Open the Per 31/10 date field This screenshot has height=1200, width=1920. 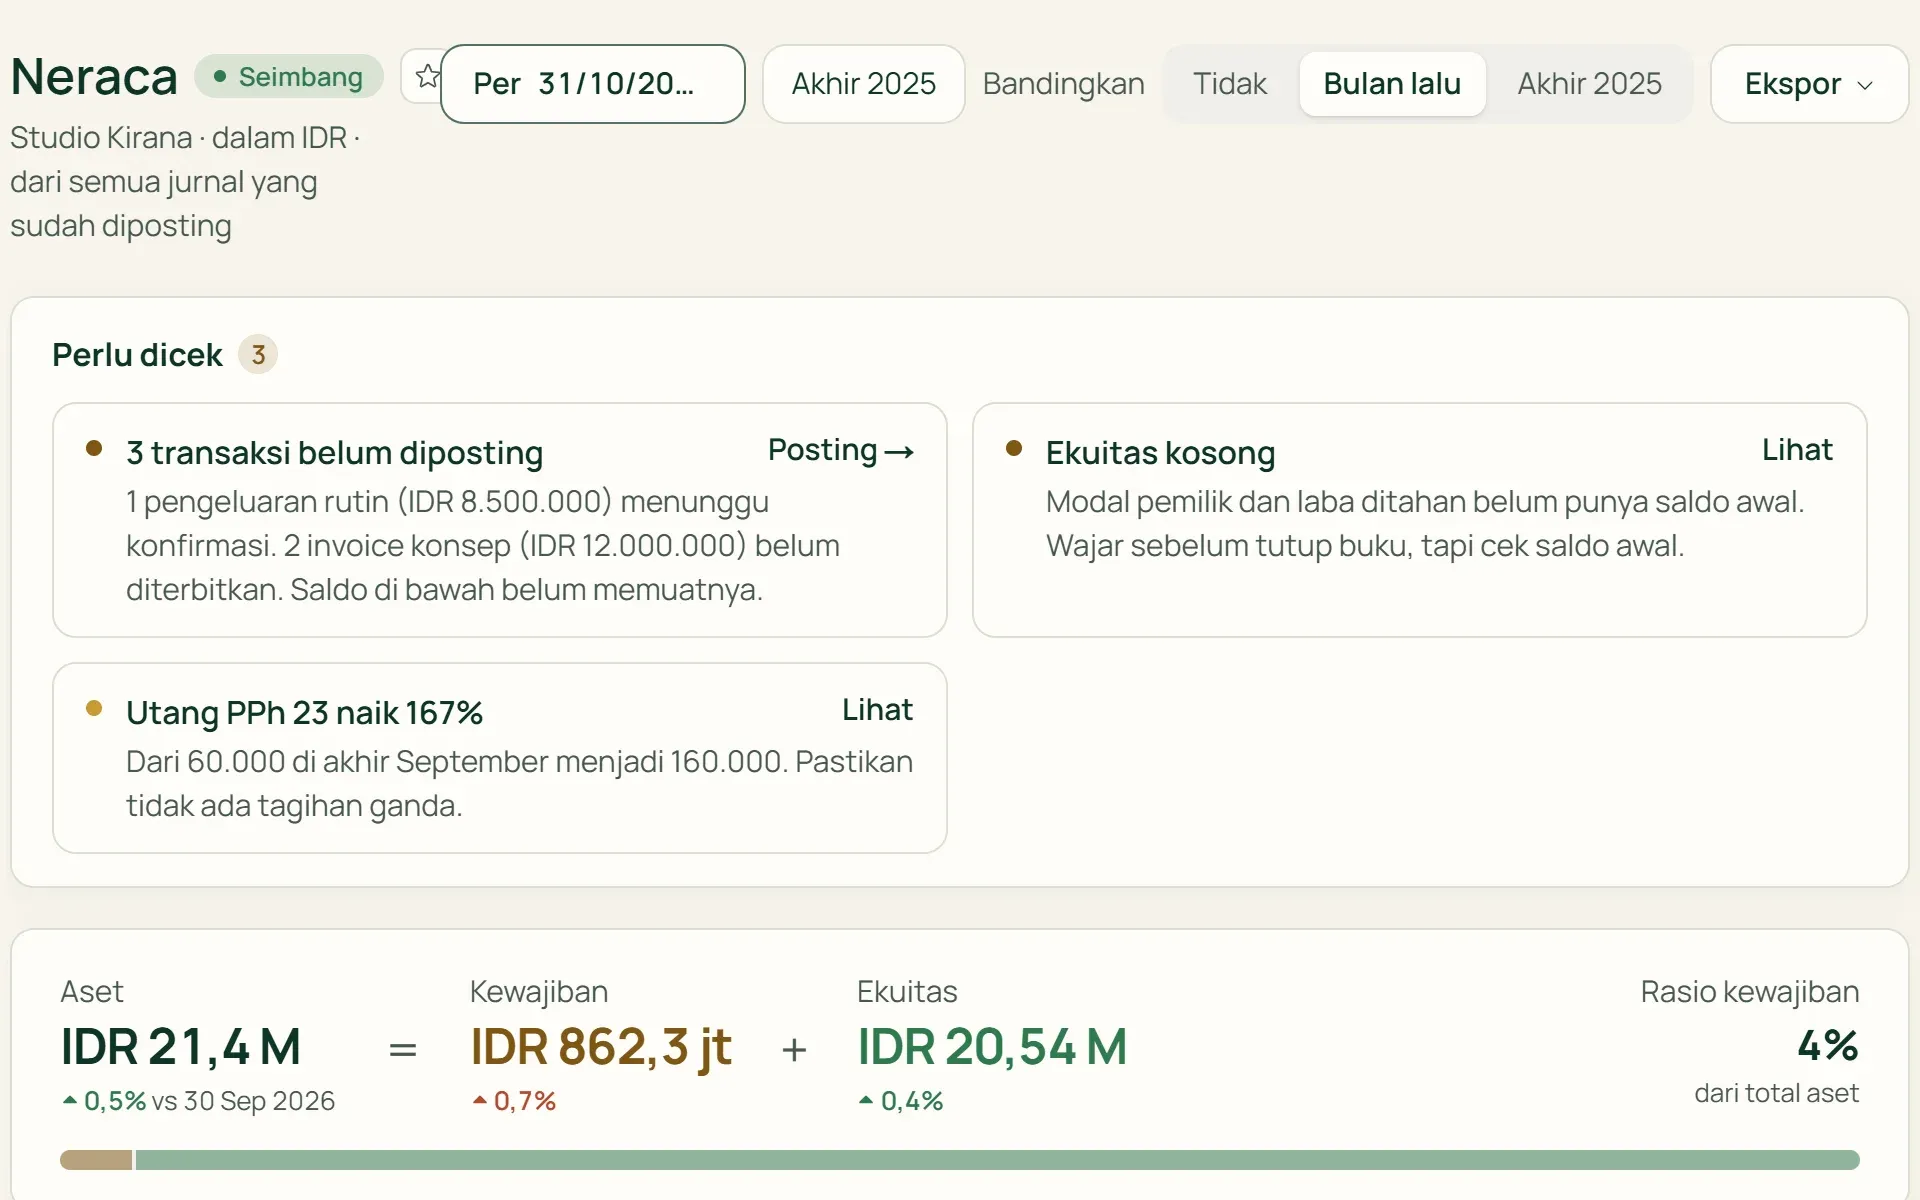593,84
